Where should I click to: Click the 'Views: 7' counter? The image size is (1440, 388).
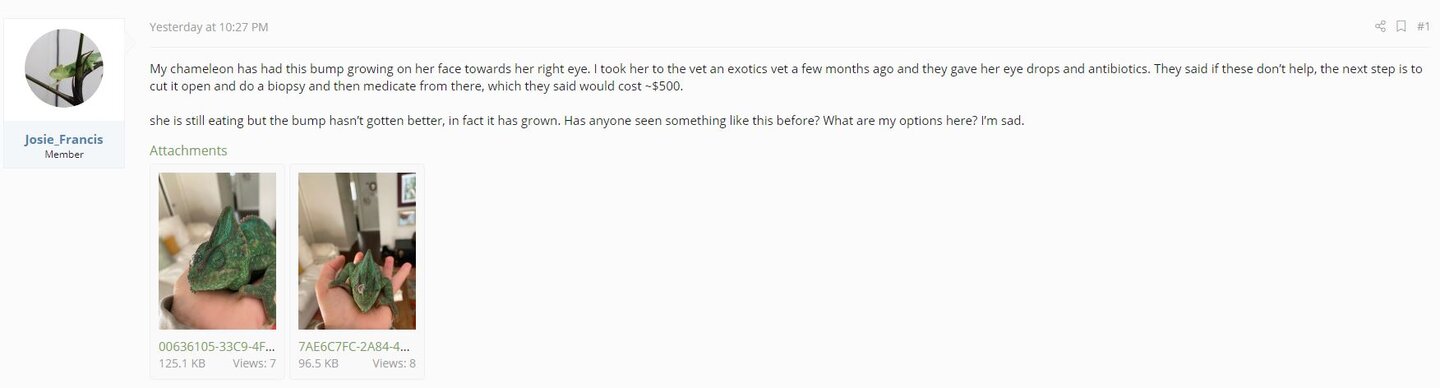point(254,363)
